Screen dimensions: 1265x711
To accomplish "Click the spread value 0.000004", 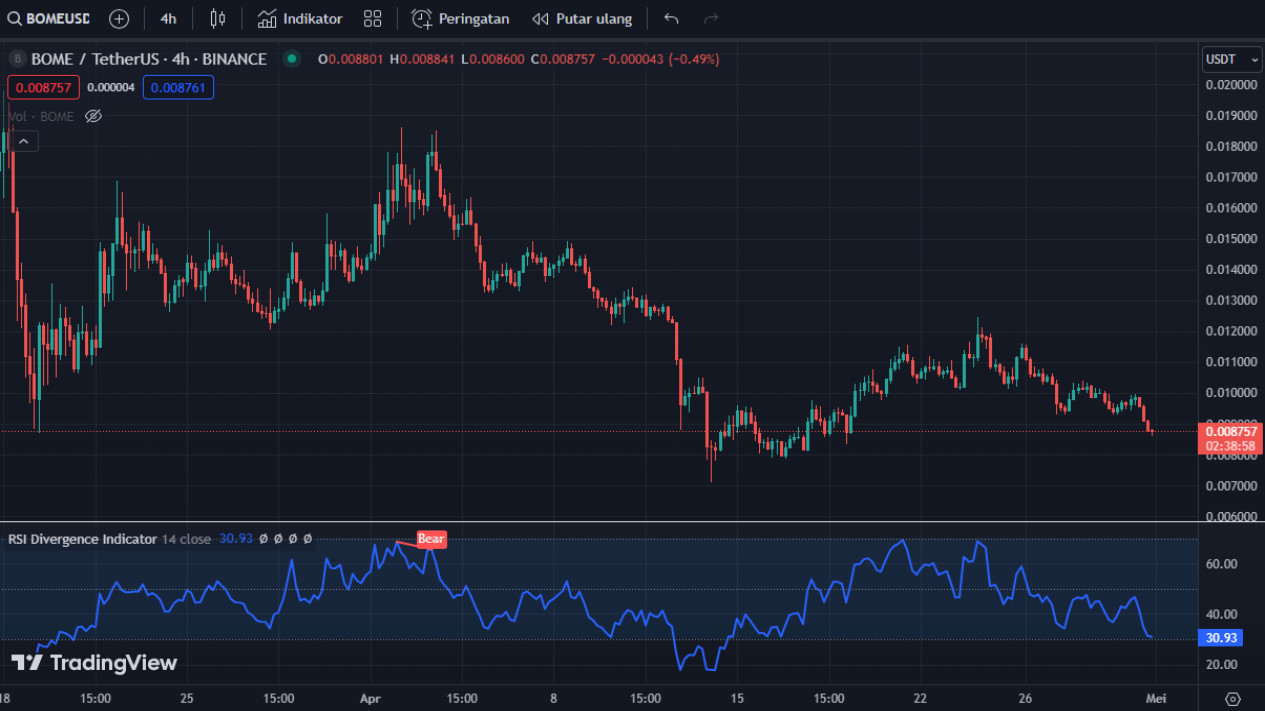I will point(111,88).
